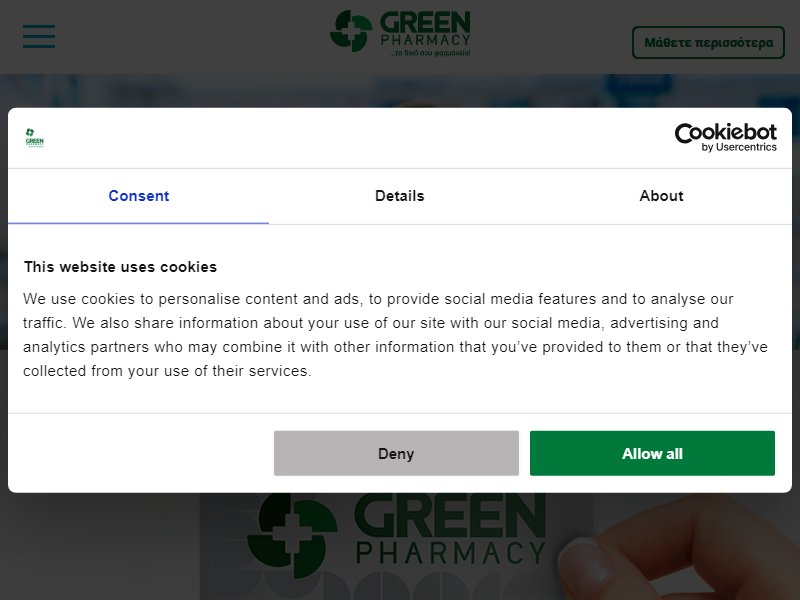
Task: Deny all cookies
Action: pos(396,453)
